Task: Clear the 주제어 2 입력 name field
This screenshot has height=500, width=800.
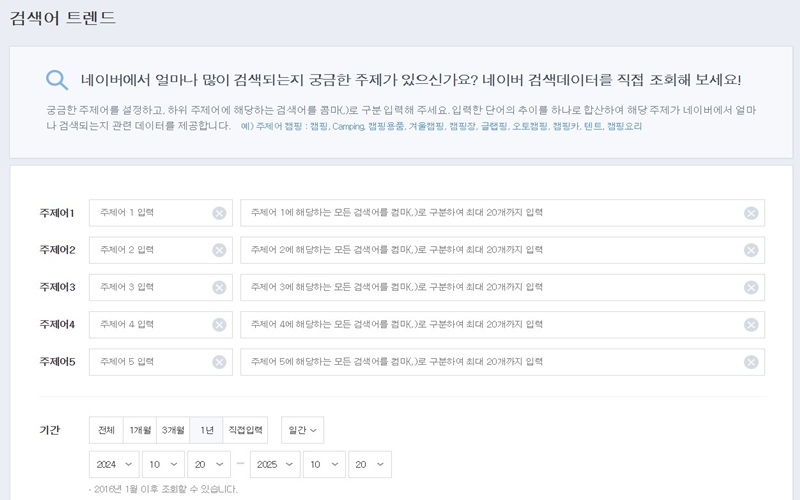Action: [219, 251]
